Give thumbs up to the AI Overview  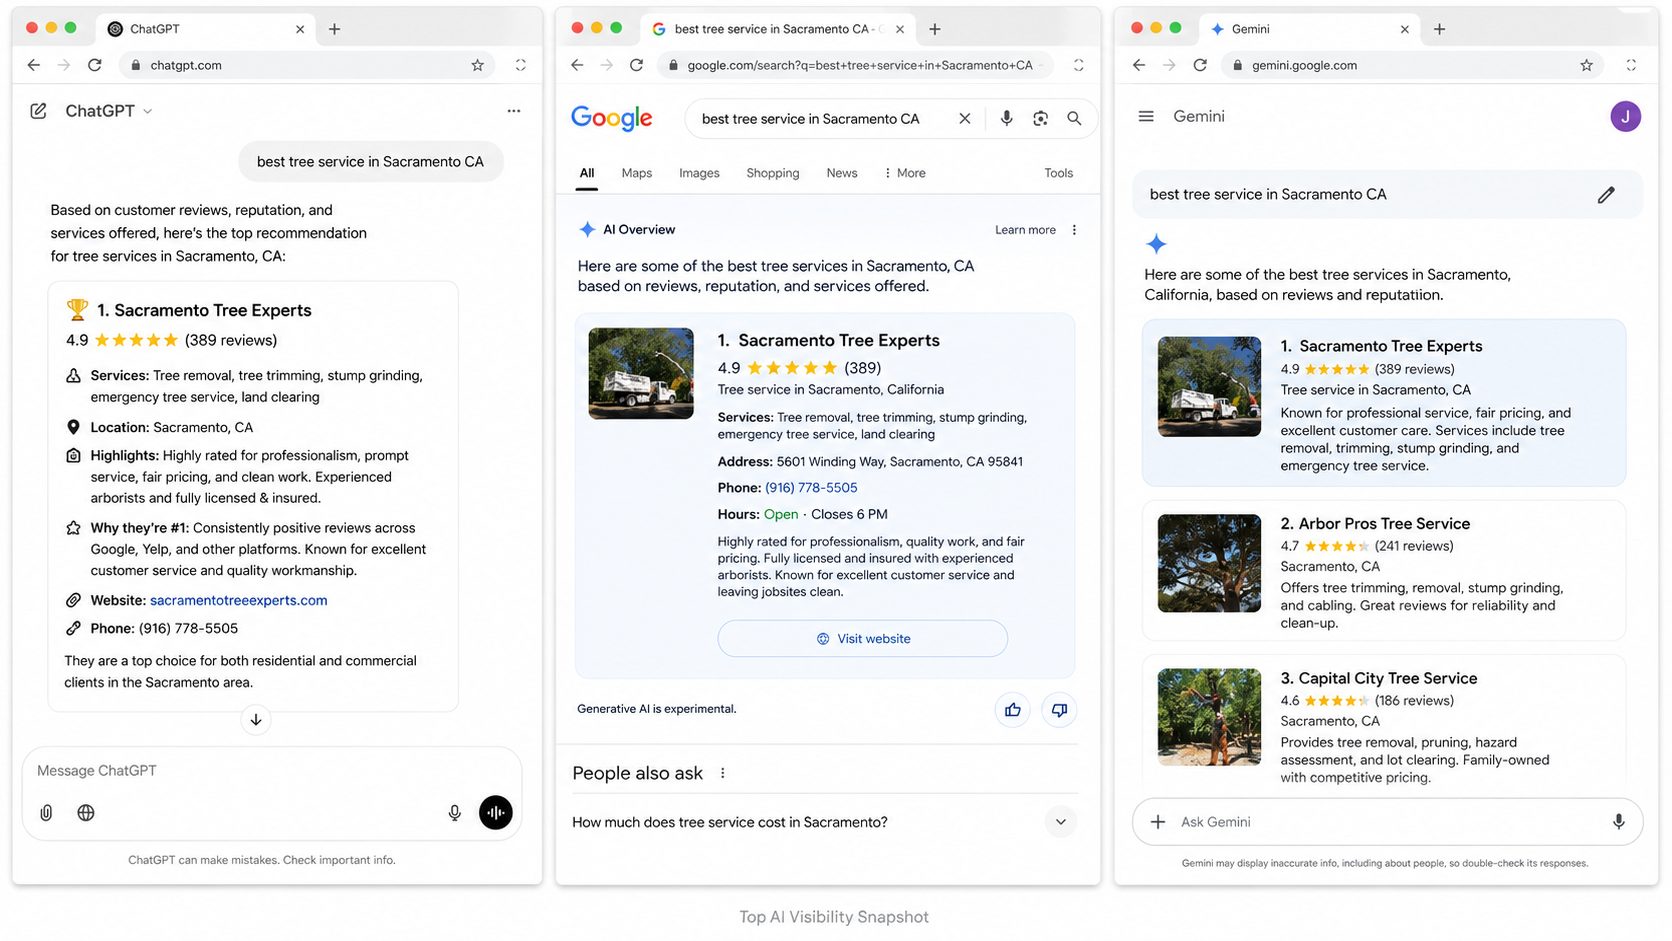(x=1013, y=710)
